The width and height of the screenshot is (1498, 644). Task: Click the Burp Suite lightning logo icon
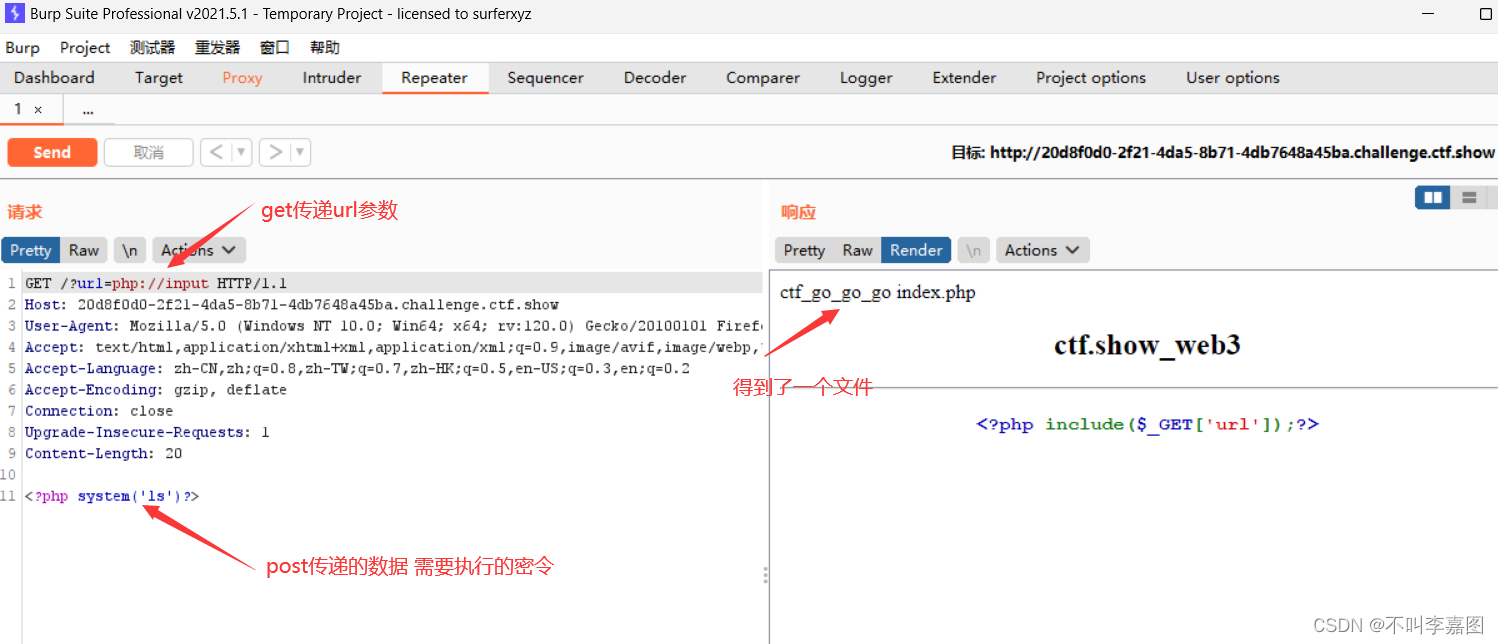(x=15, y=13)
